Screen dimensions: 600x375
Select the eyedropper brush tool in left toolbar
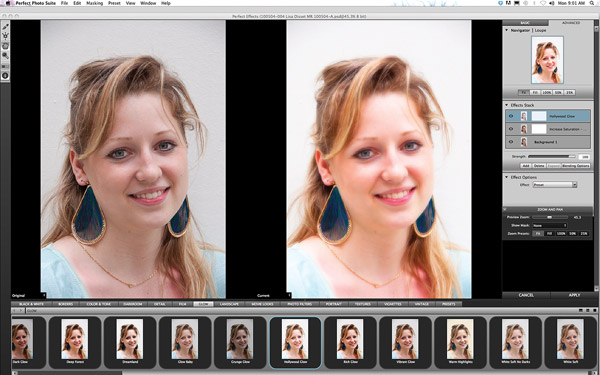tap(5, 27)
